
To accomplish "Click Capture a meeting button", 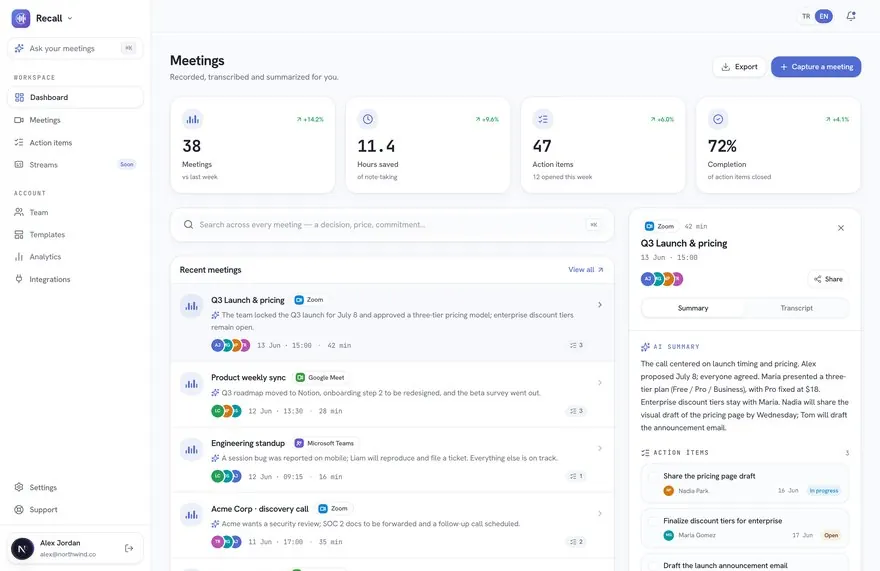I will [x=816, y=67].
